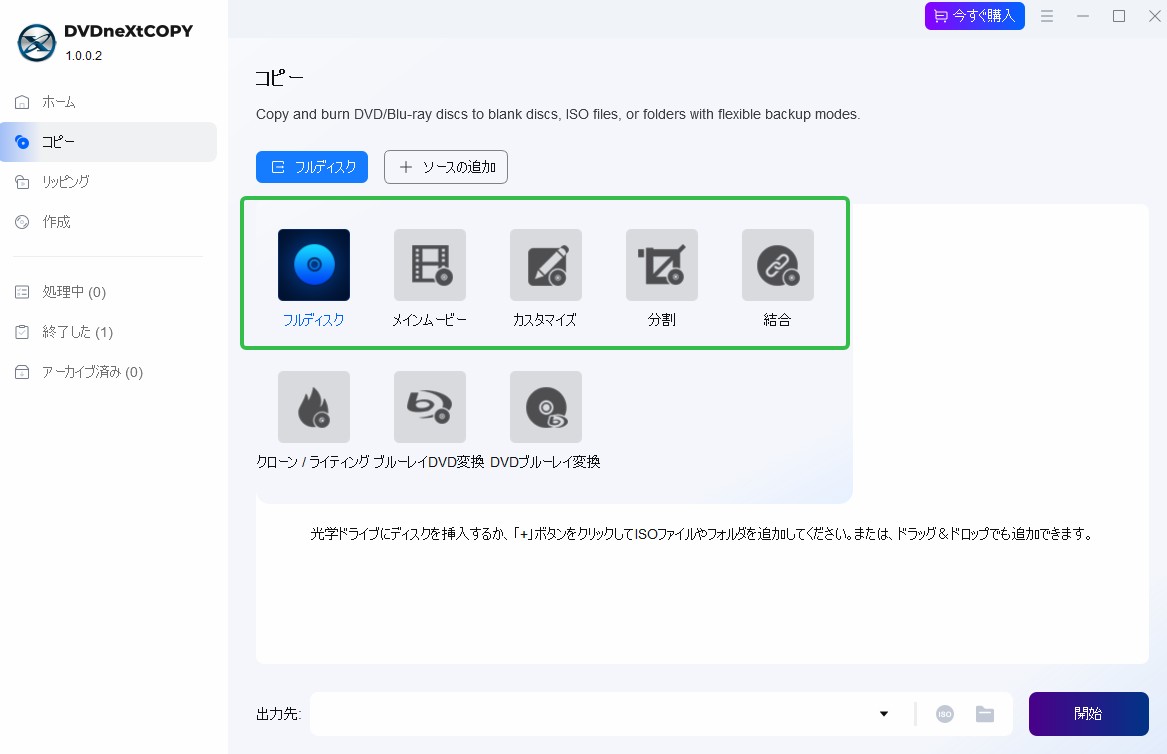The height and width of the screenshot is (754, 1167).
Task: Choose the カスタマイズ mode icon
Action: (x=546, y=265)
